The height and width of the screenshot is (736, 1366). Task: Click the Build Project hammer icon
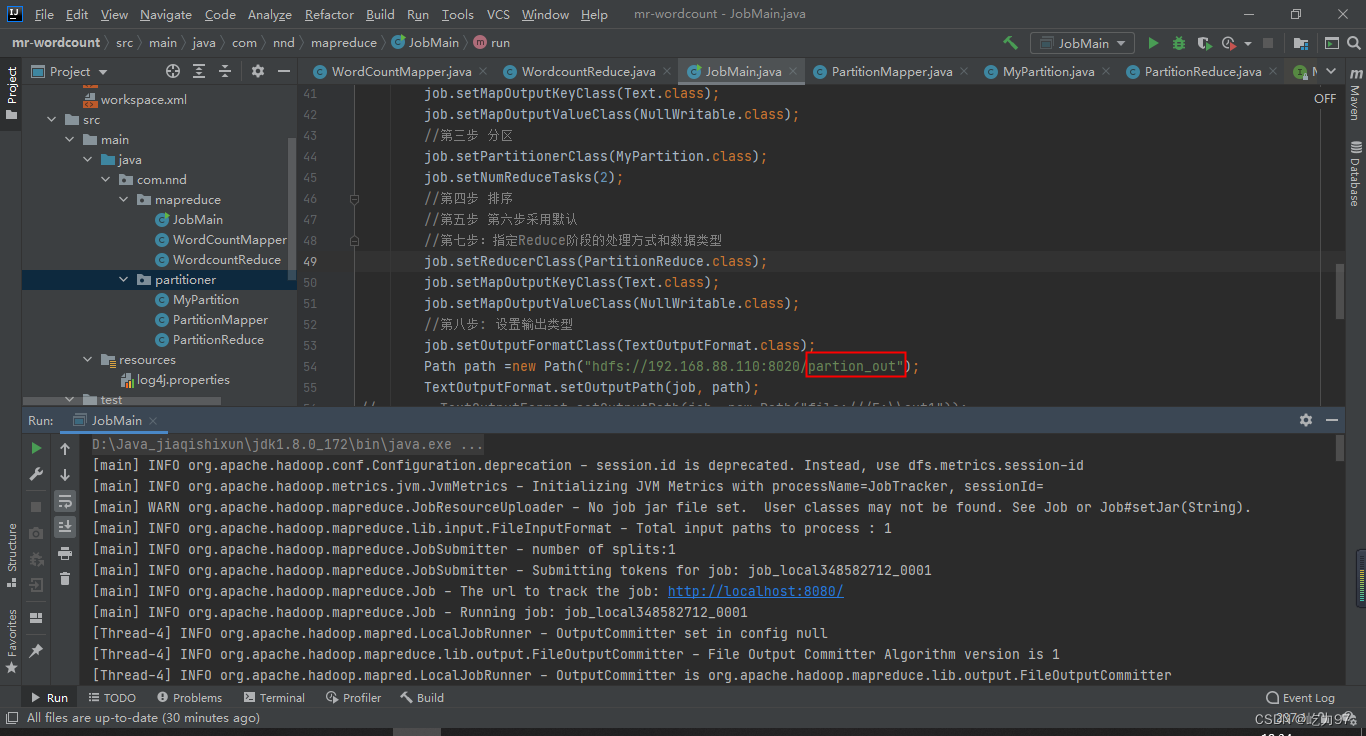click(1011, 43)
